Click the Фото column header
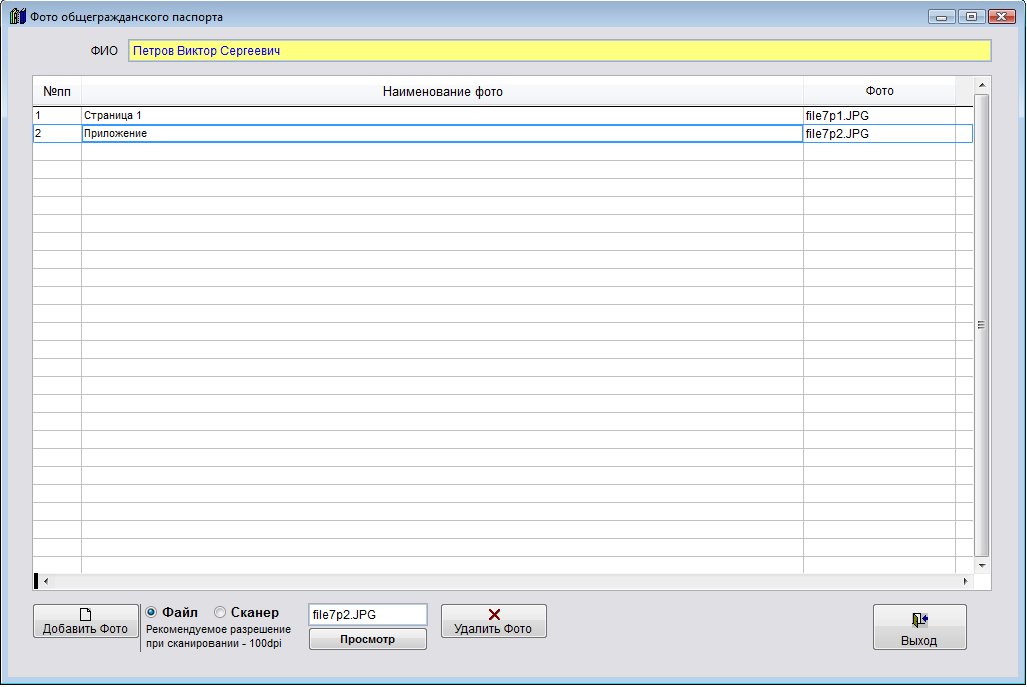The width and height of the screenshot is (1027, 687). (879, 91)
